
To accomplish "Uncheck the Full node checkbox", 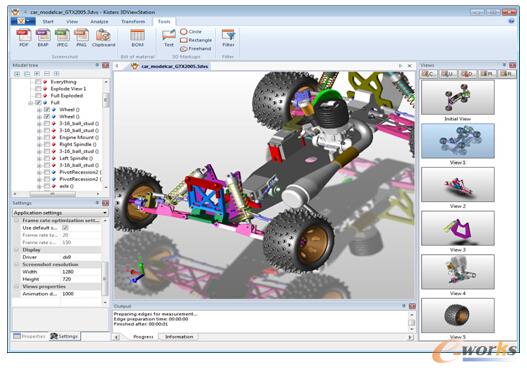I will tap(38, 102).
